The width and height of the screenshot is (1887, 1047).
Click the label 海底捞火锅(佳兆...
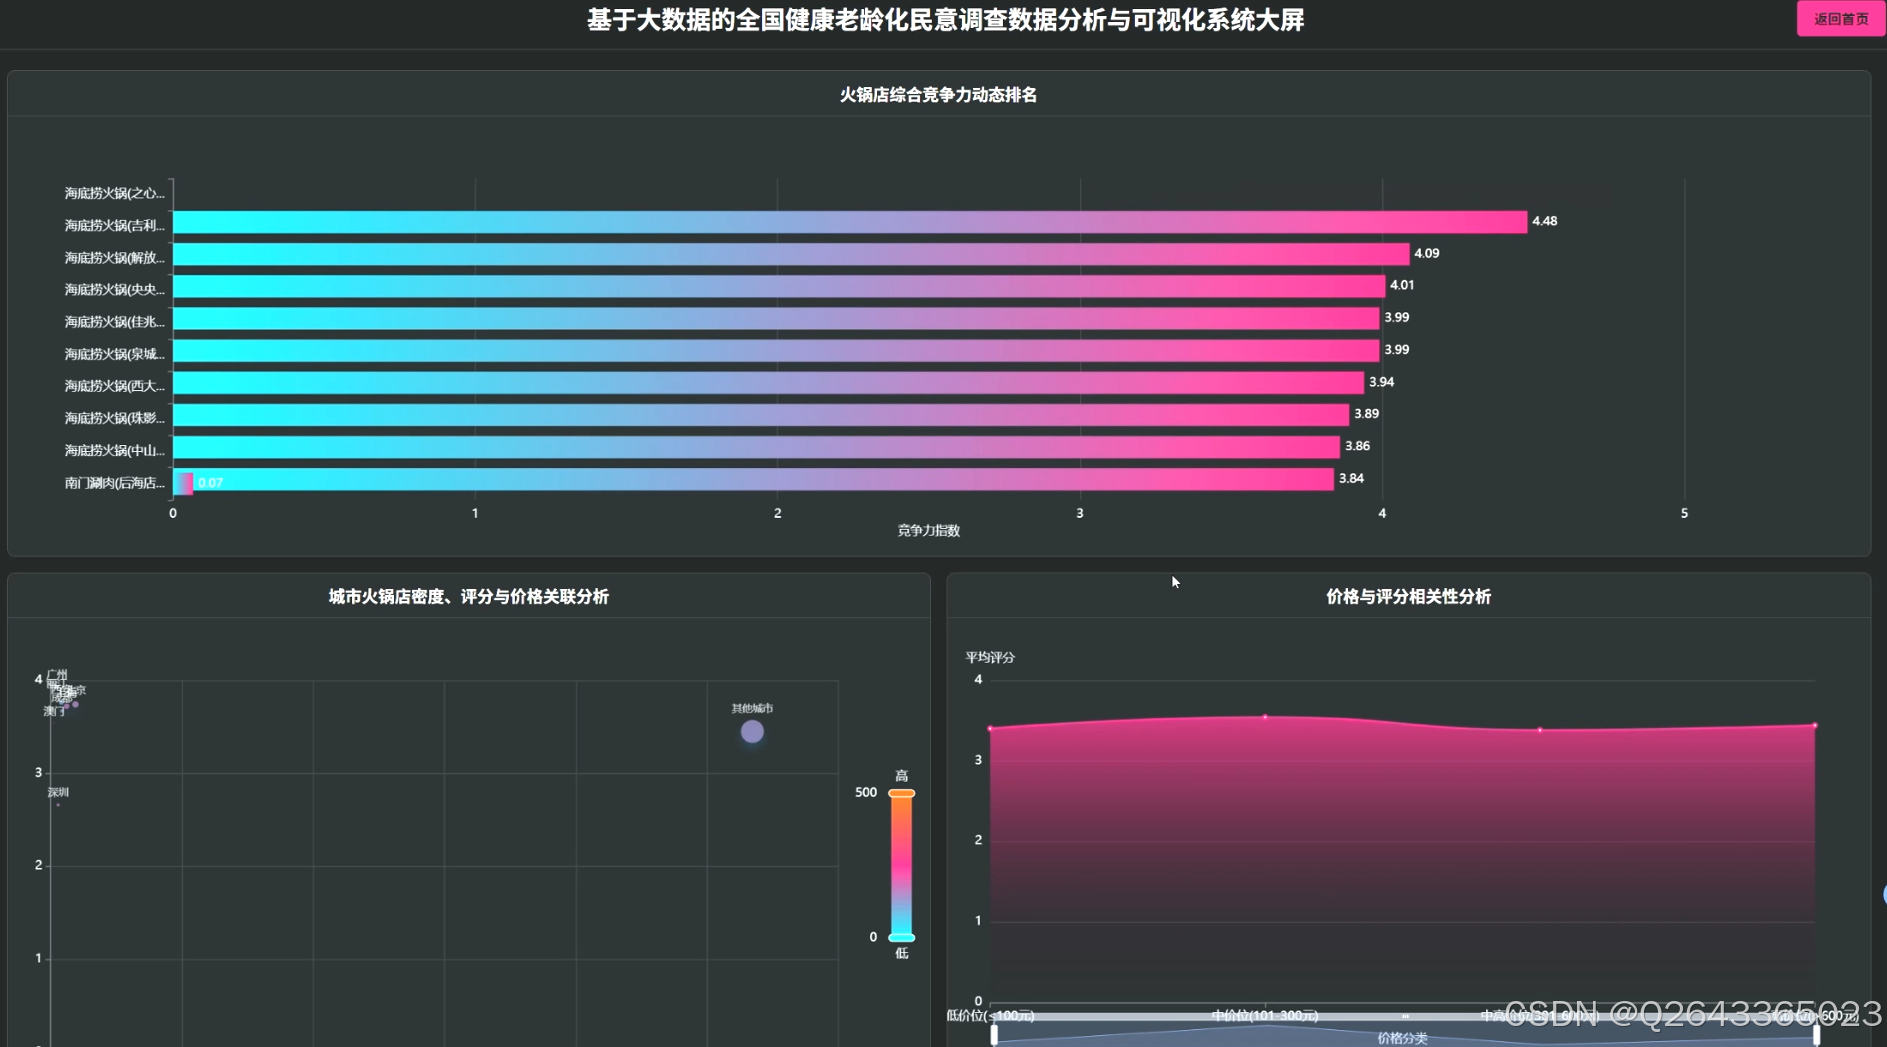click(114, 321)
